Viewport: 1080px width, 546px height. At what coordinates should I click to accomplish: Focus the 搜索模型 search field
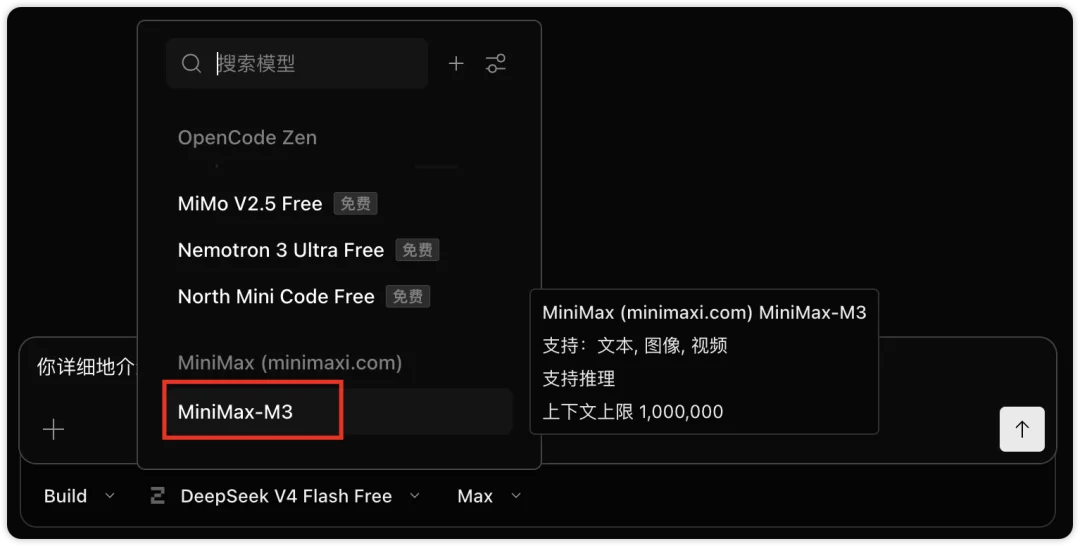click(x=297, y=63)
